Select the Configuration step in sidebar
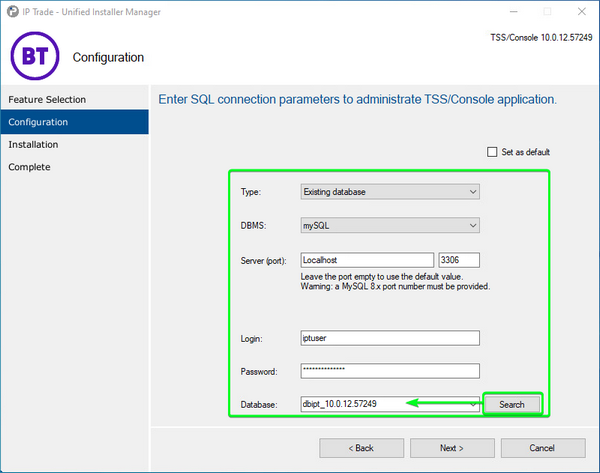Screen dimensions: 600x473 [75, 122]
